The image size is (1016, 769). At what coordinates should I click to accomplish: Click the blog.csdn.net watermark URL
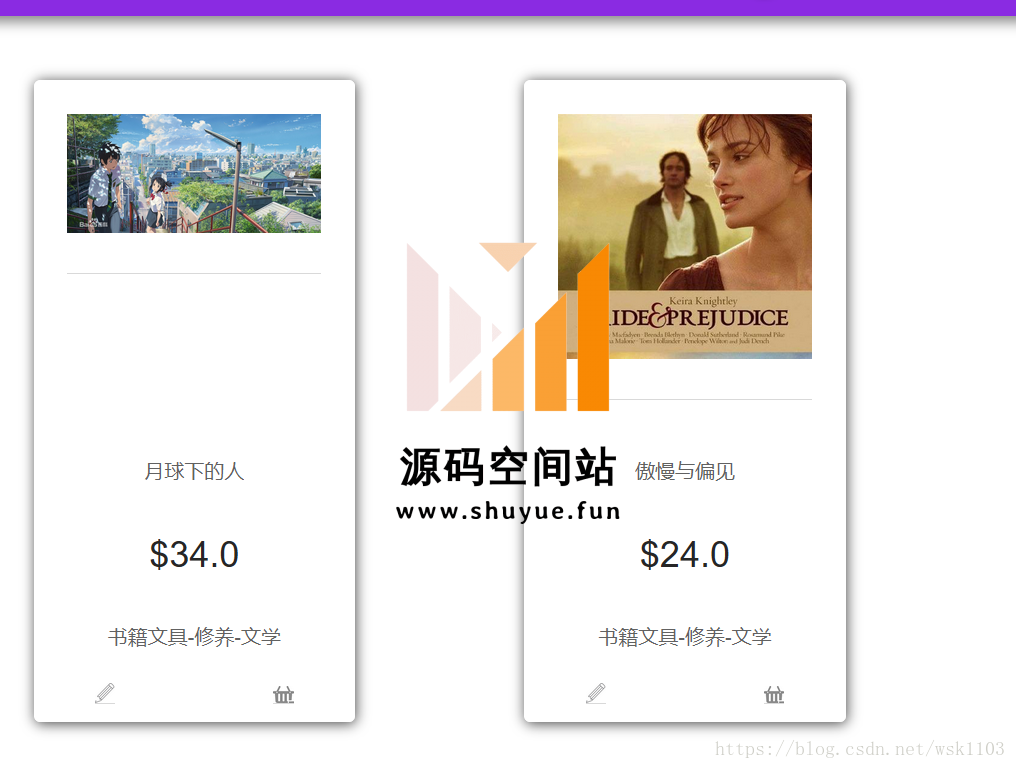pyautogui.click(x=859, y=749)
